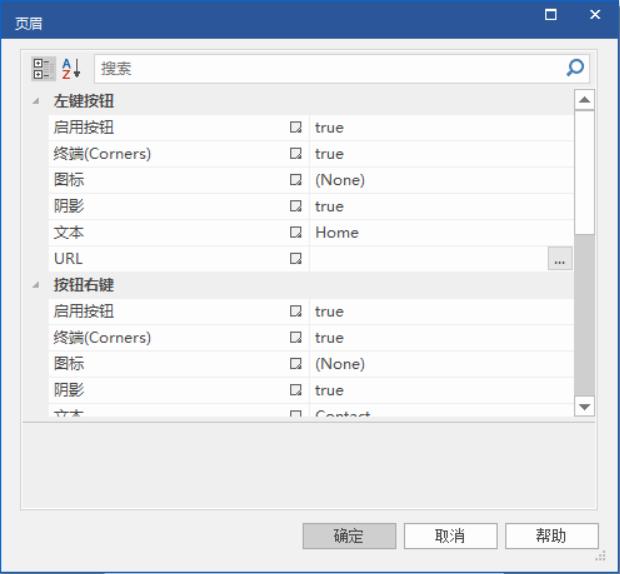Click the scrollbar down arrow
This screenshot has width=620, height=574.
click(584, 406)
